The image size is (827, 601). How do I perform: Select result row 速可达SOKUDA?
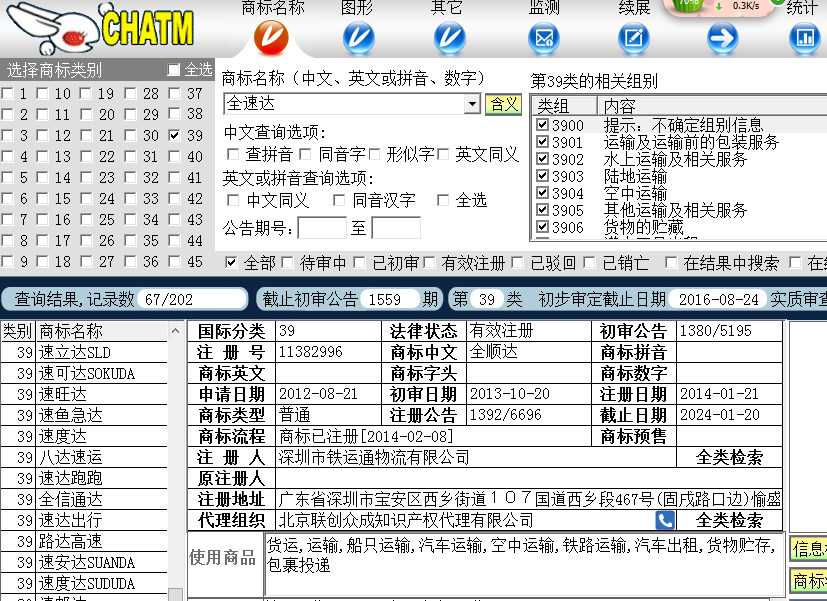pyautogui.click(x=84, y=373)
